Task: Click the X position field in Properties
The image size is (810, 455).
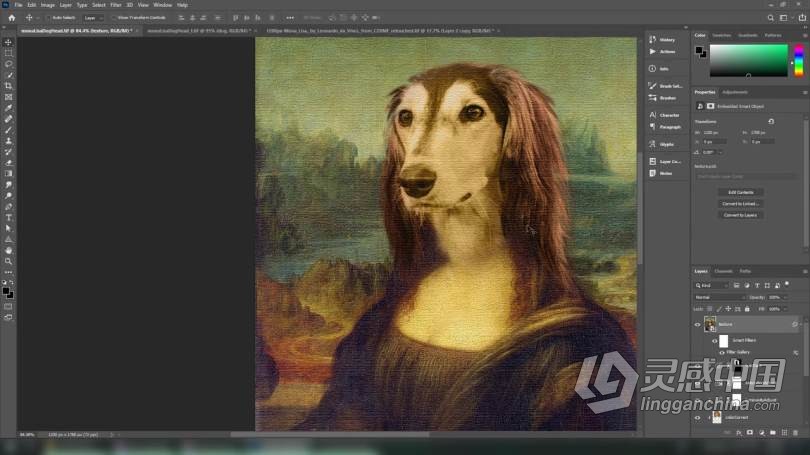Action: click(714, 142)
